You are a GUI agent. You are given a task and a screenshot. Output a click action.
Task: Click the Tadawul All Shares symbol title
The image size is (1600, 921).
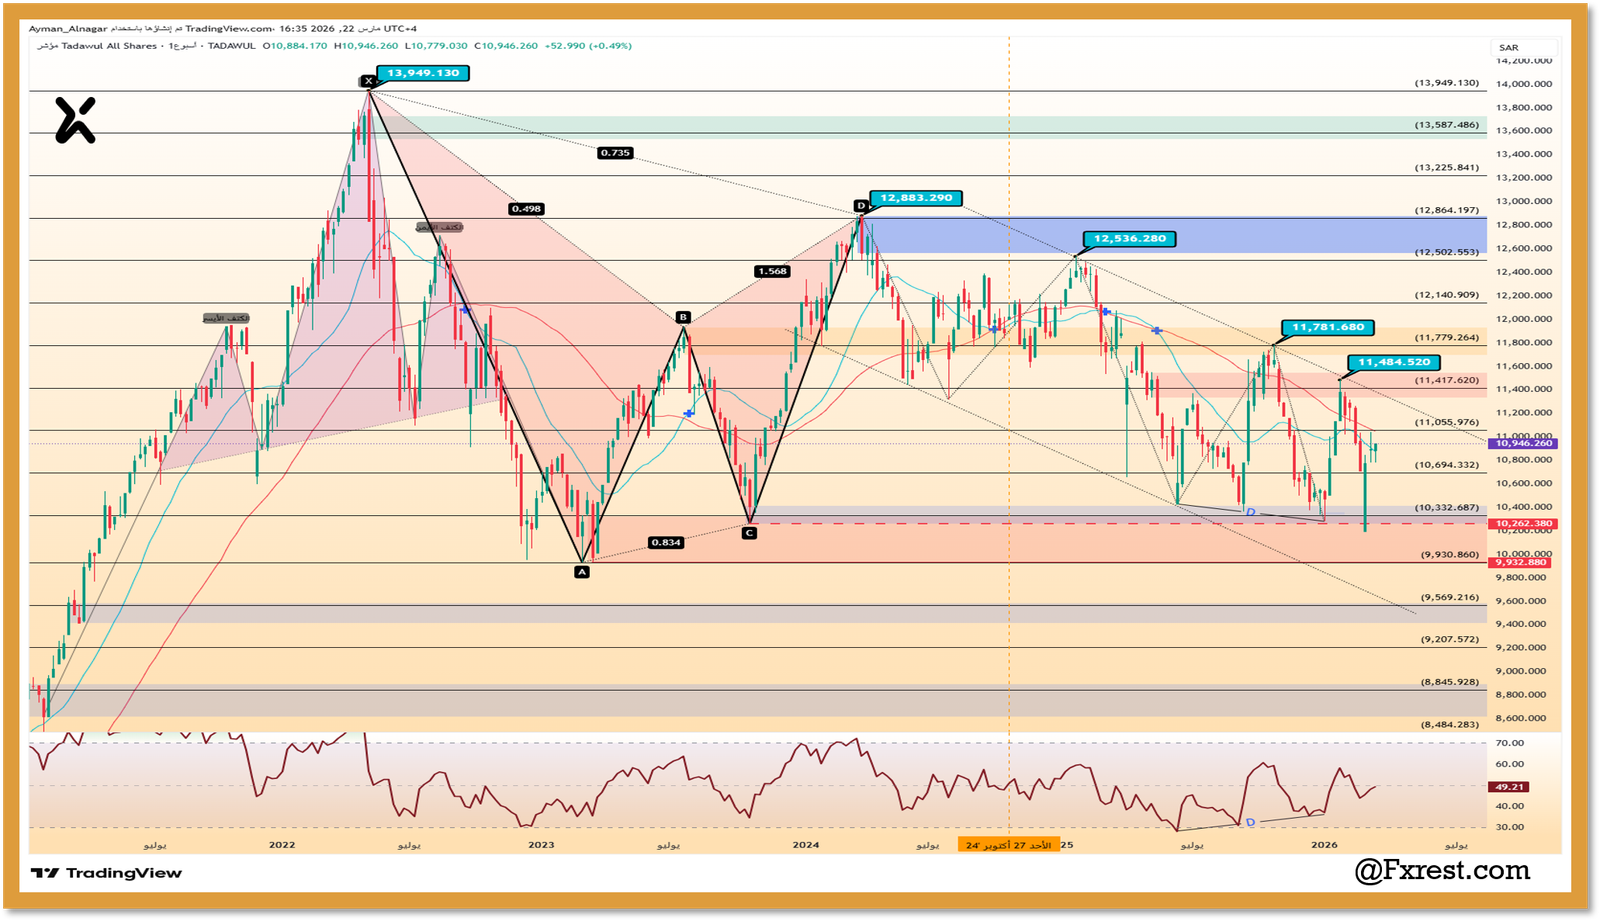[x=109, y=46]
